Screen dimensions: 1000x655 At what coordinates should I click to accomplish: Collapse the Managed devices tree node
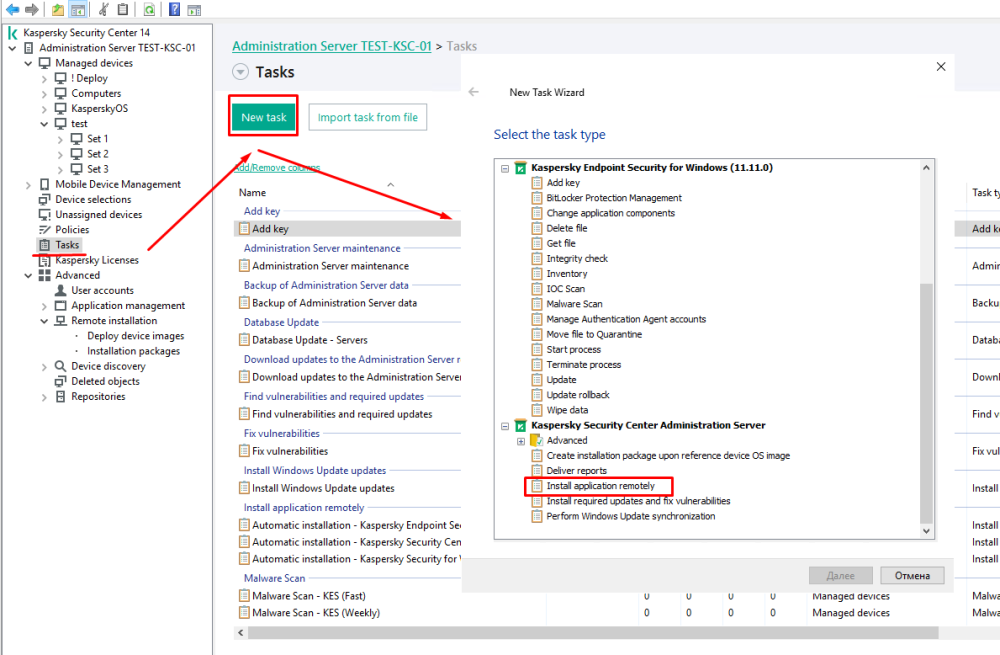(28, 63)
